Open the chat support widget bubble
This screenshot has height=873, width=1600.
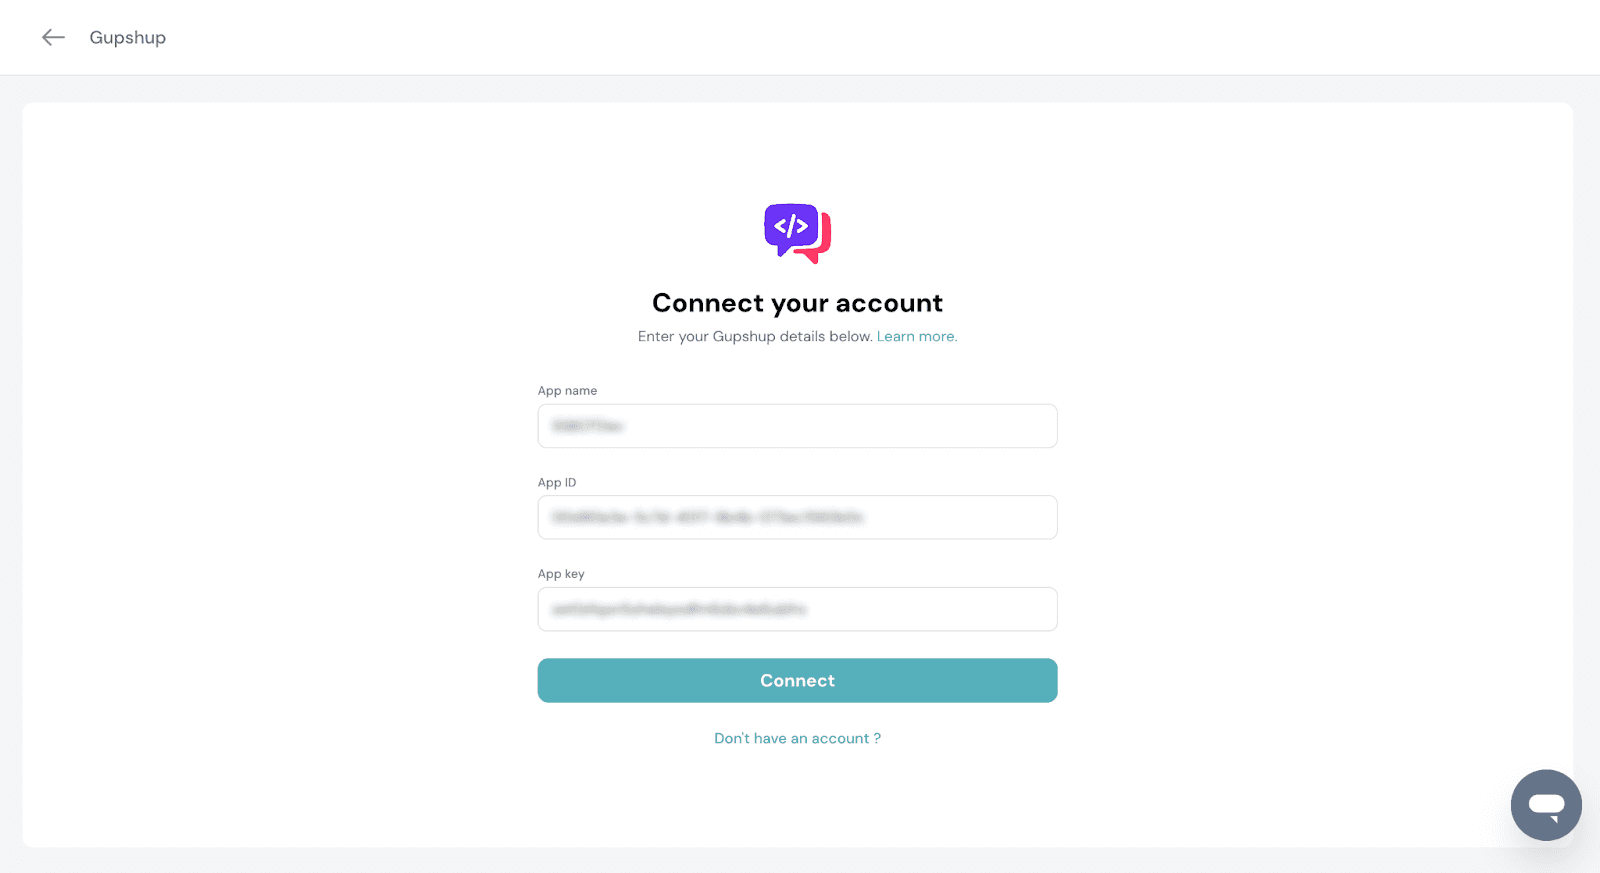pos(1545,805)
